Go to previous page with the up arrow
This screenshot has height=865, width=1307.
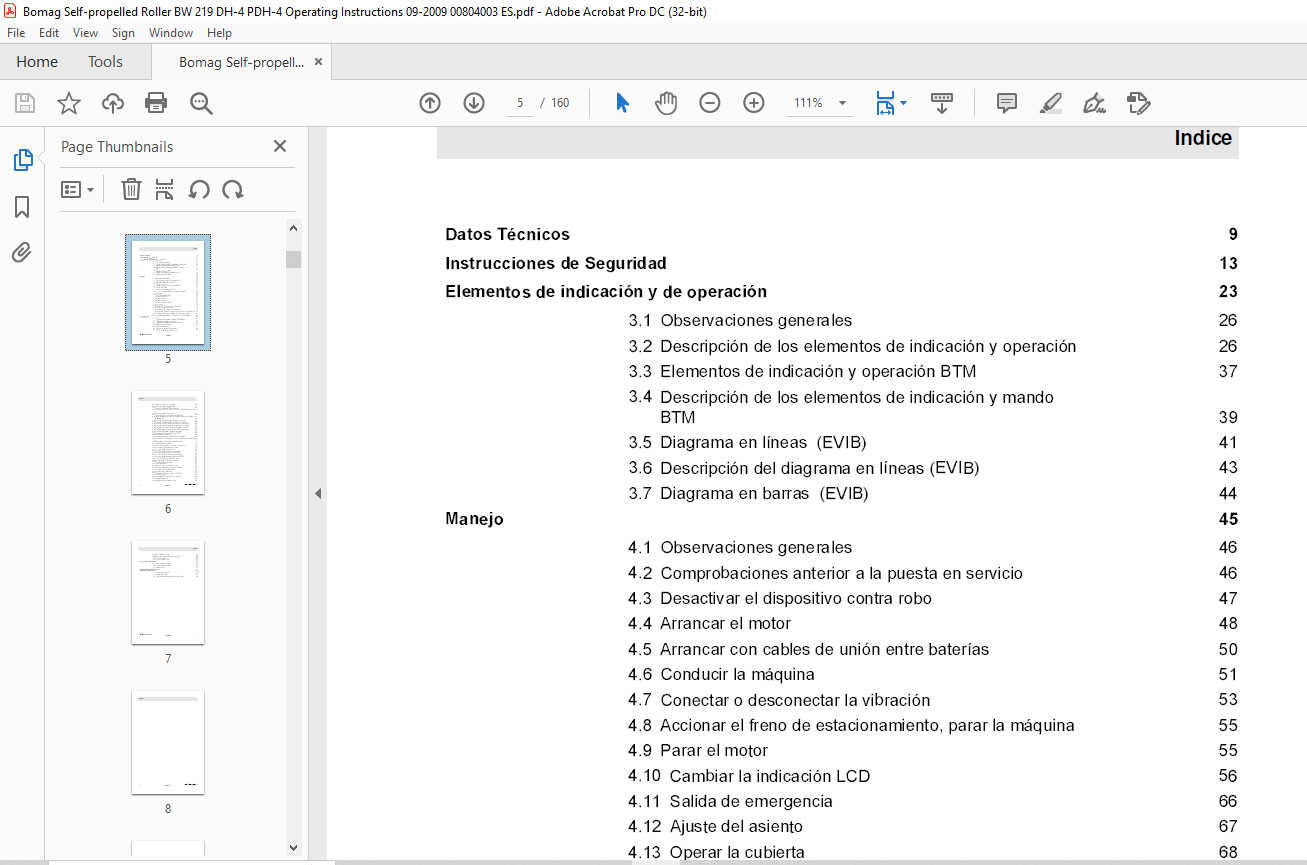(430, 103)
